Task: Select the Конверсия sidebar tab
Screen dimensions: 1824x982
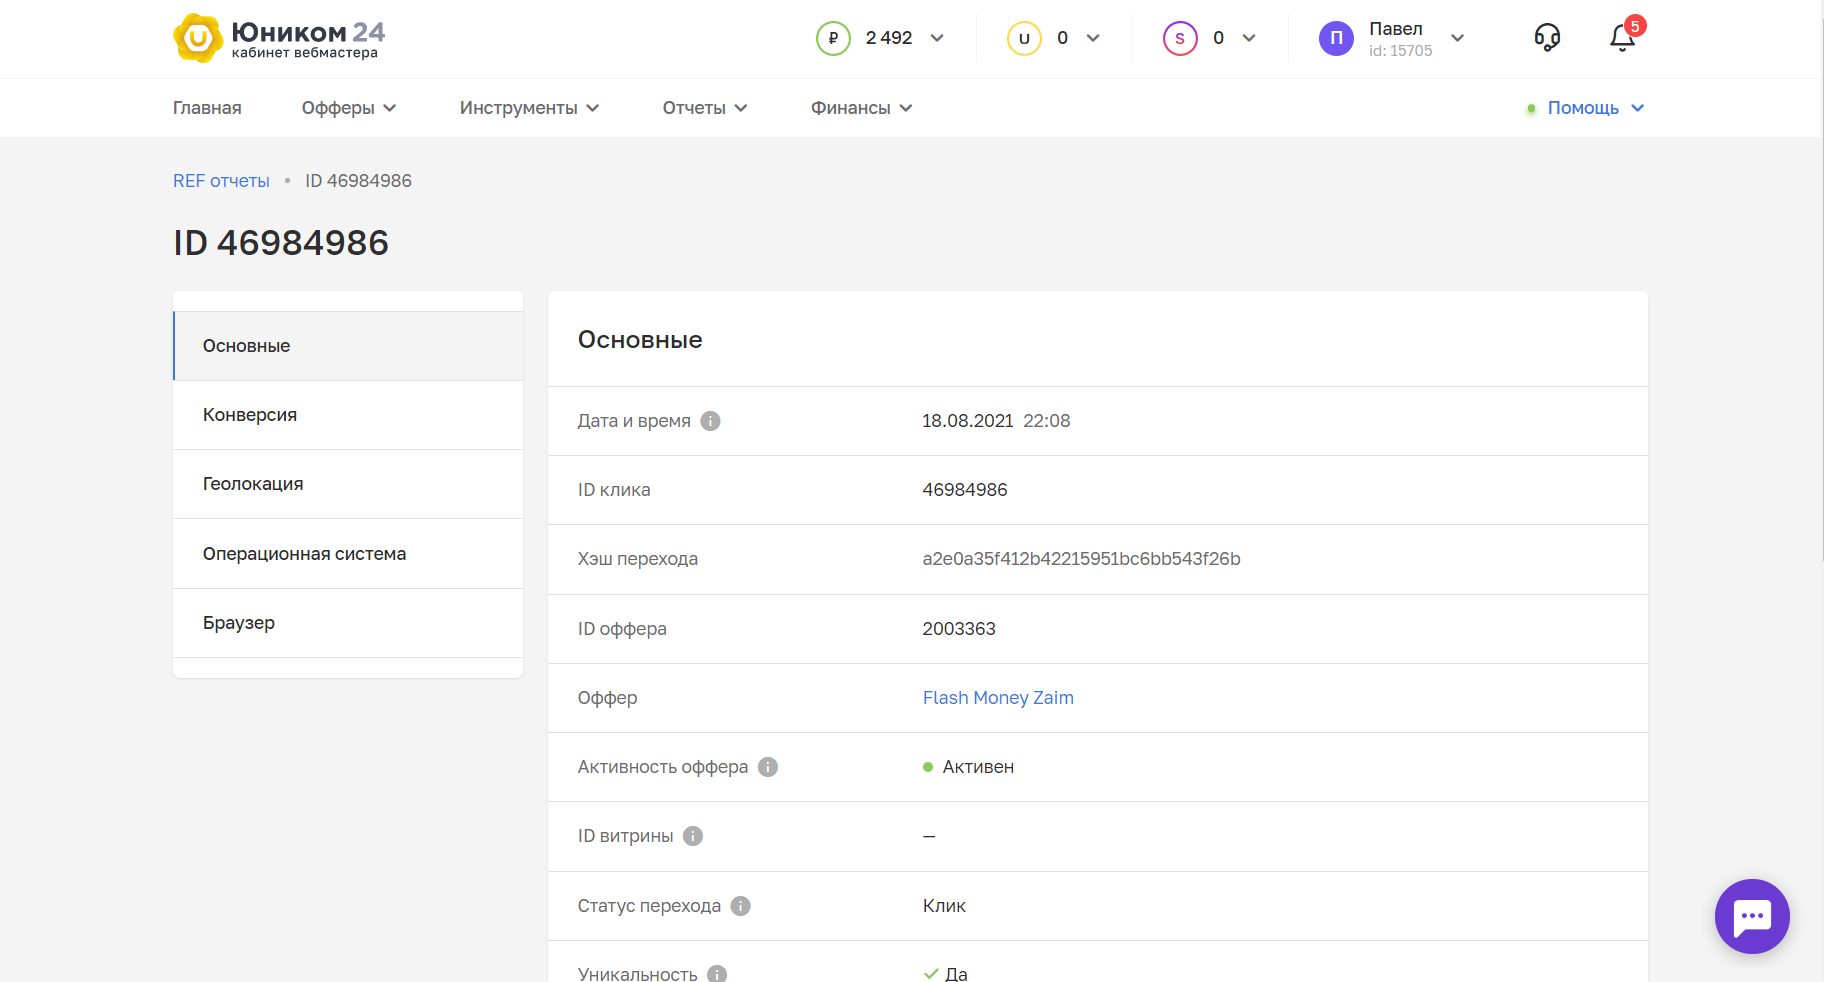Action: [348, 415]
